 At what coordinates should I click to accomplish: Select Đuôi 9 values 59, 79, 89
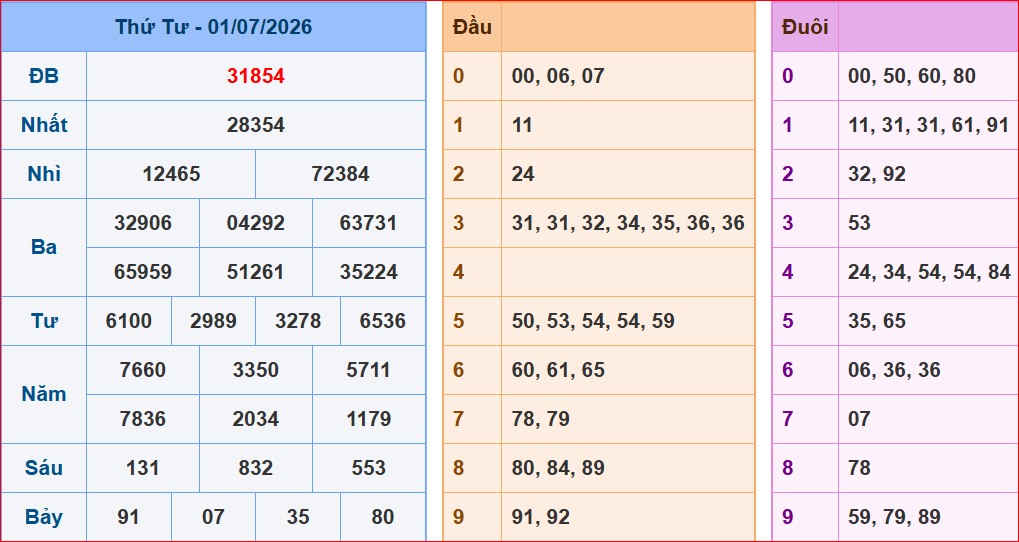pos(894,517)
